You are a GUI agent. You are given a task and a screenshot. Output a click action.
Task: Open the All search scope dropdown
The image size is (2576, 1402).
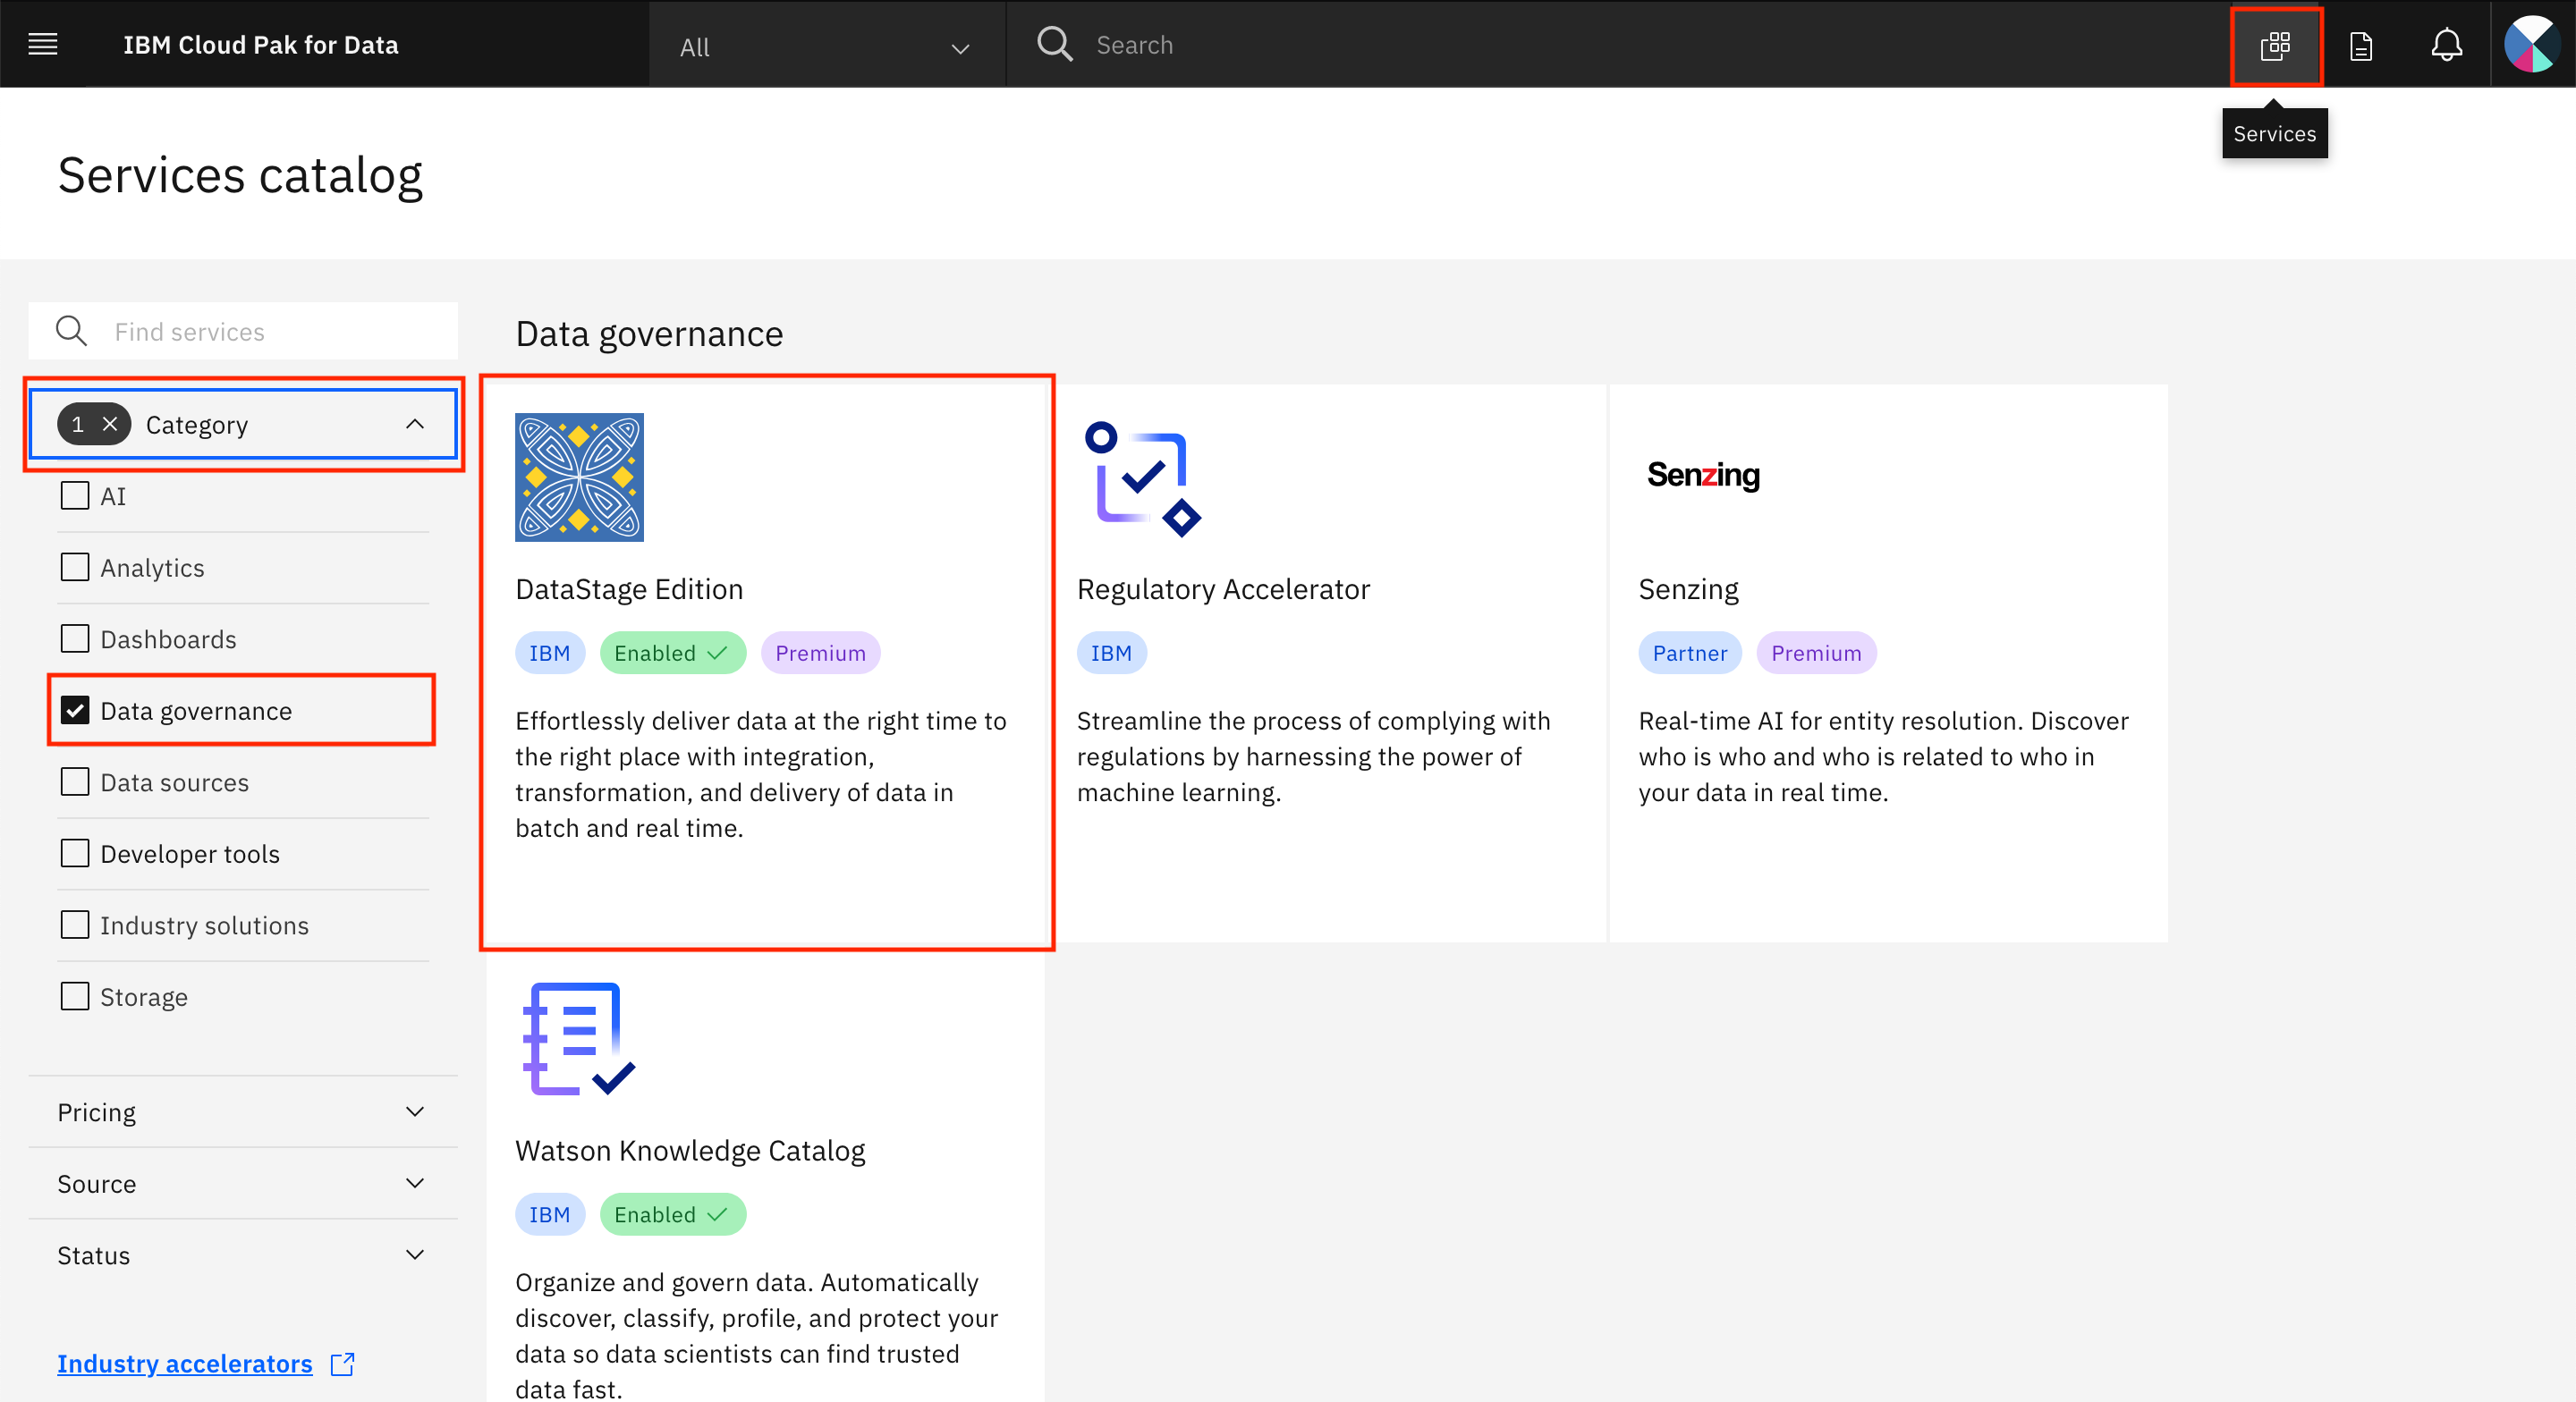click(x=826, y=46)
